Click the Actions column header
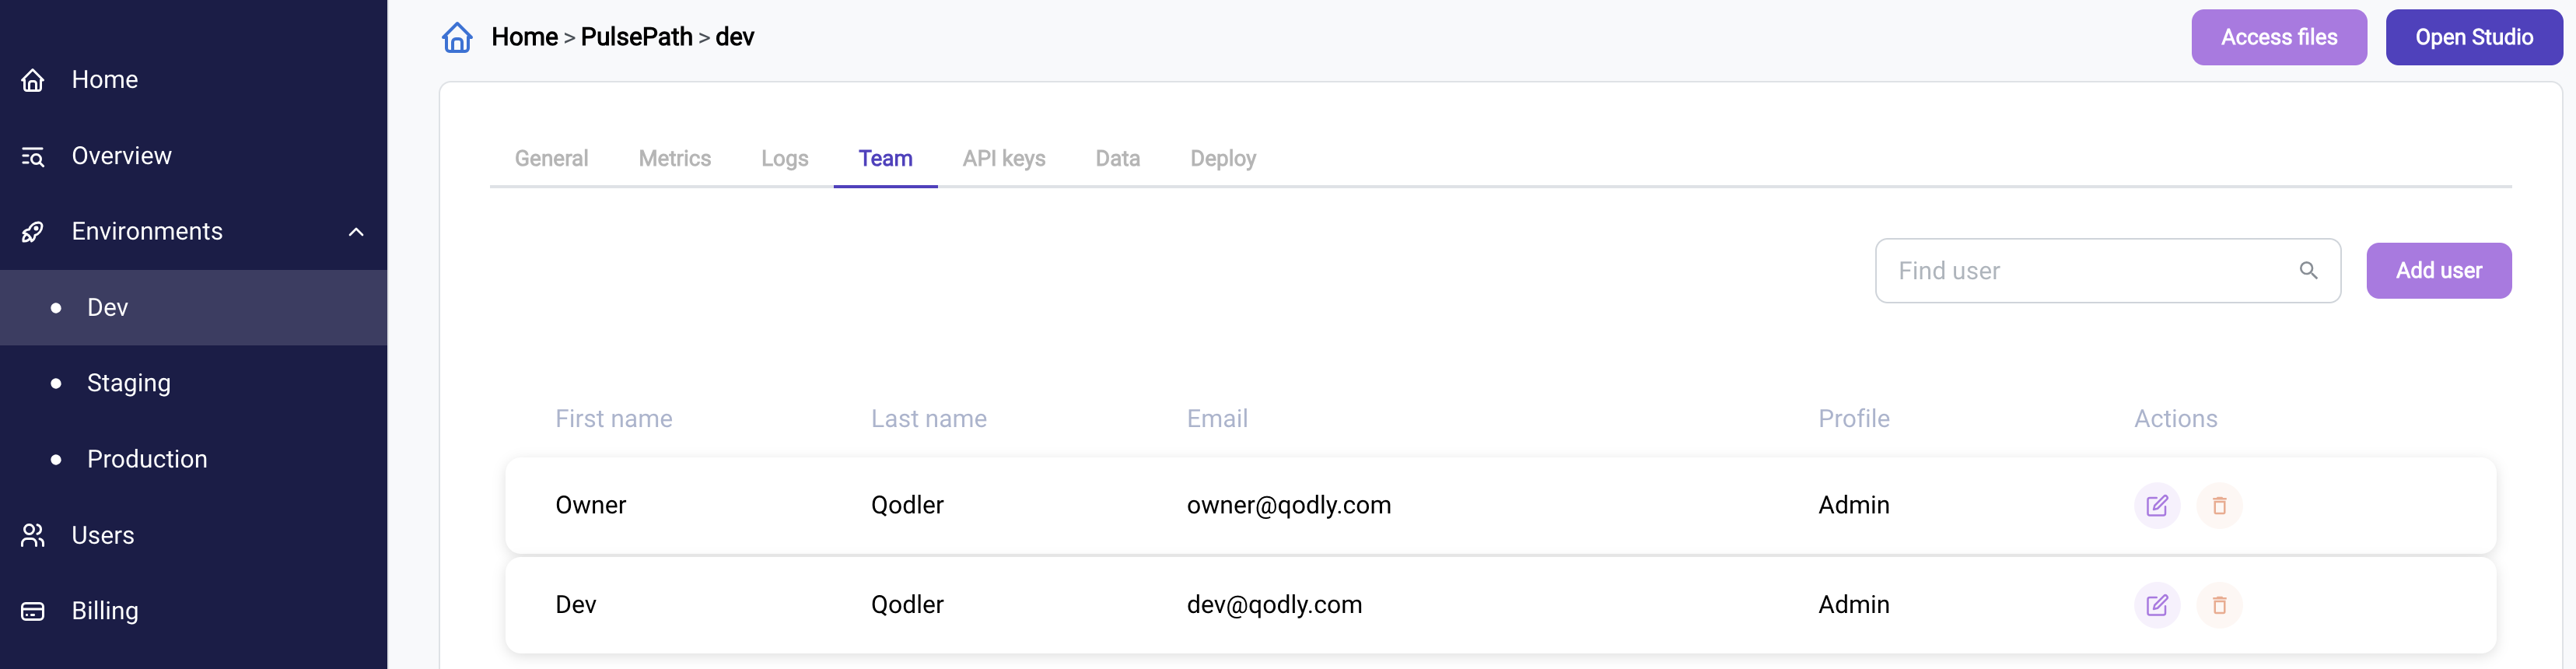2576x669 pixels. (x=2175, y=419)
